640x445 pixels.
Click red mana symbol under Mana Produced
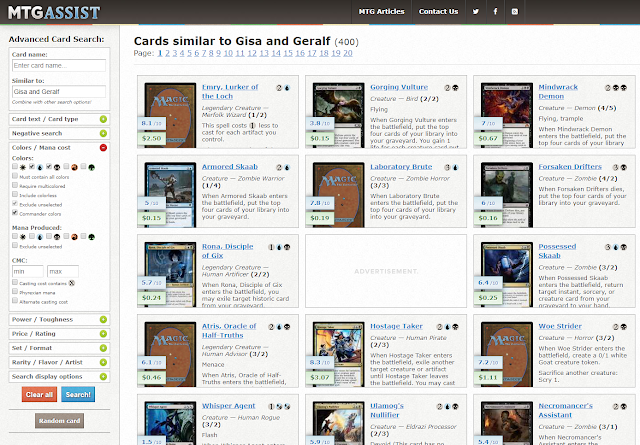[x=74, y=237]
